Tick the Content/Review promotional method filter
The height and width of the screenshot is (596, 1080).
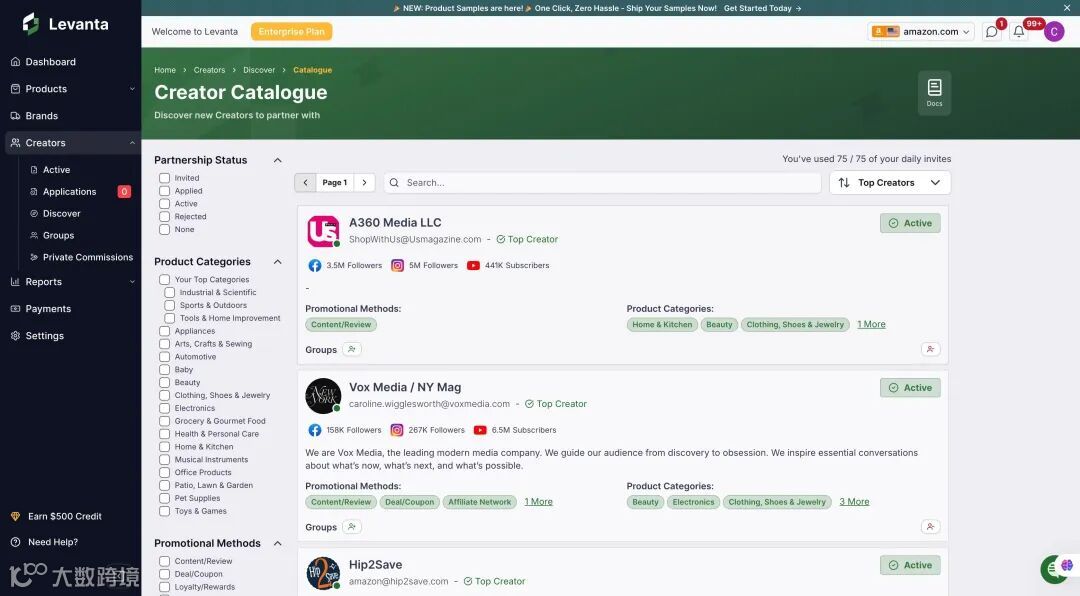pyautogui.click(x=165, y=562)
